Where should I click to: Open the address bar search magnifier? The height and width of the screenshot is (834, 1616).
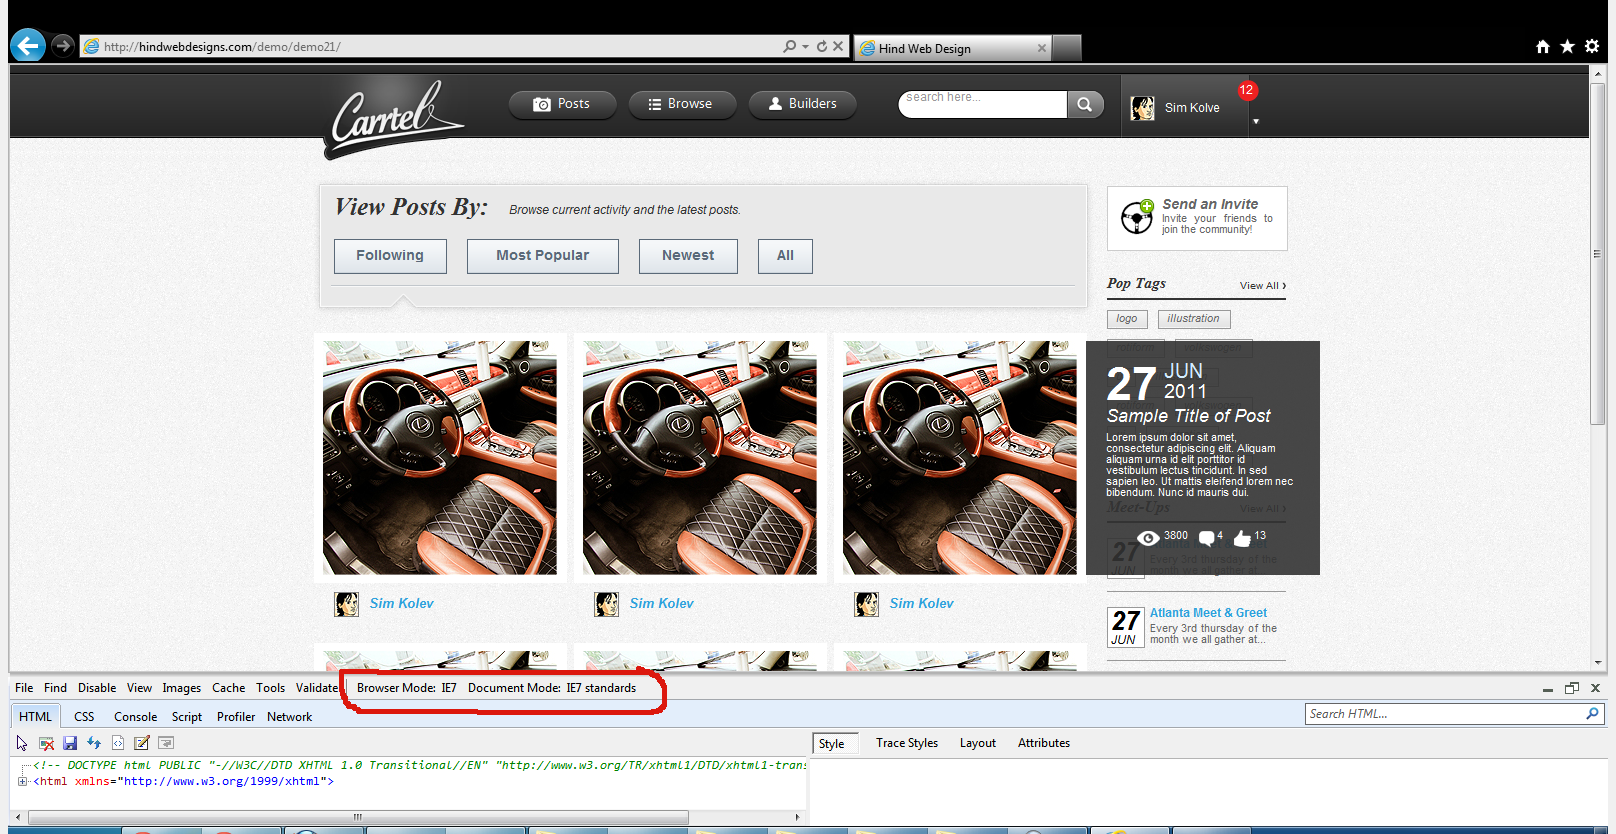pos(790,46)
